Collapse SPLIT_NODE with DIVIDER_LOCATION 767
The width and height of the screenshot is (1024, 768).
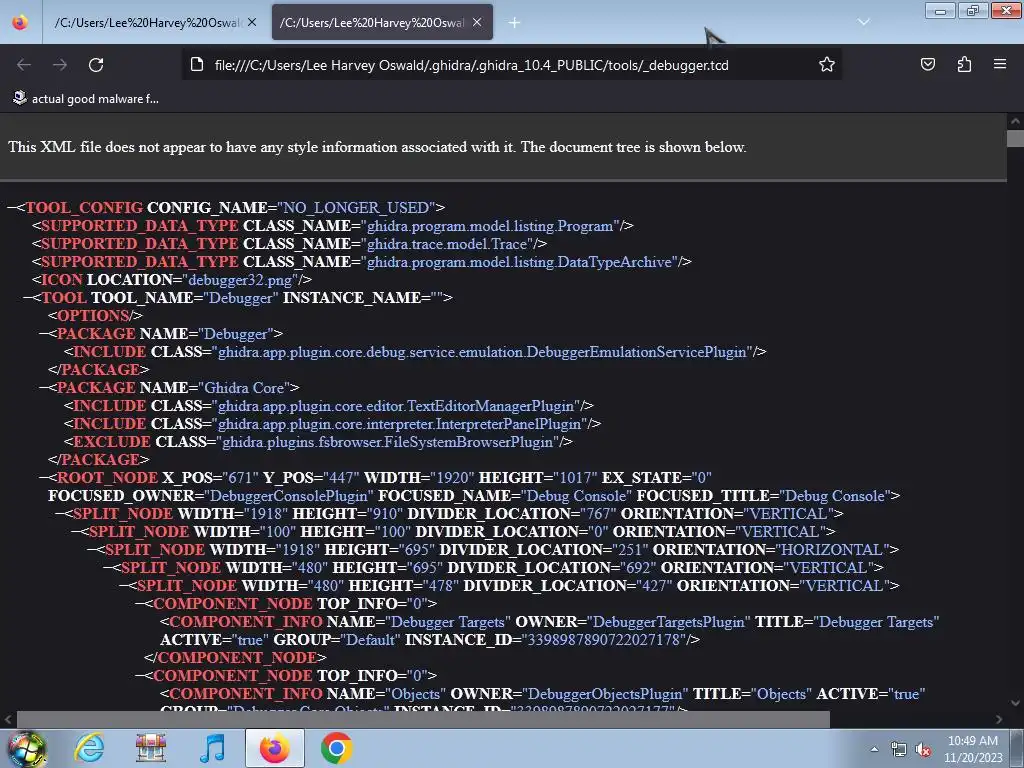coord(59,514)
